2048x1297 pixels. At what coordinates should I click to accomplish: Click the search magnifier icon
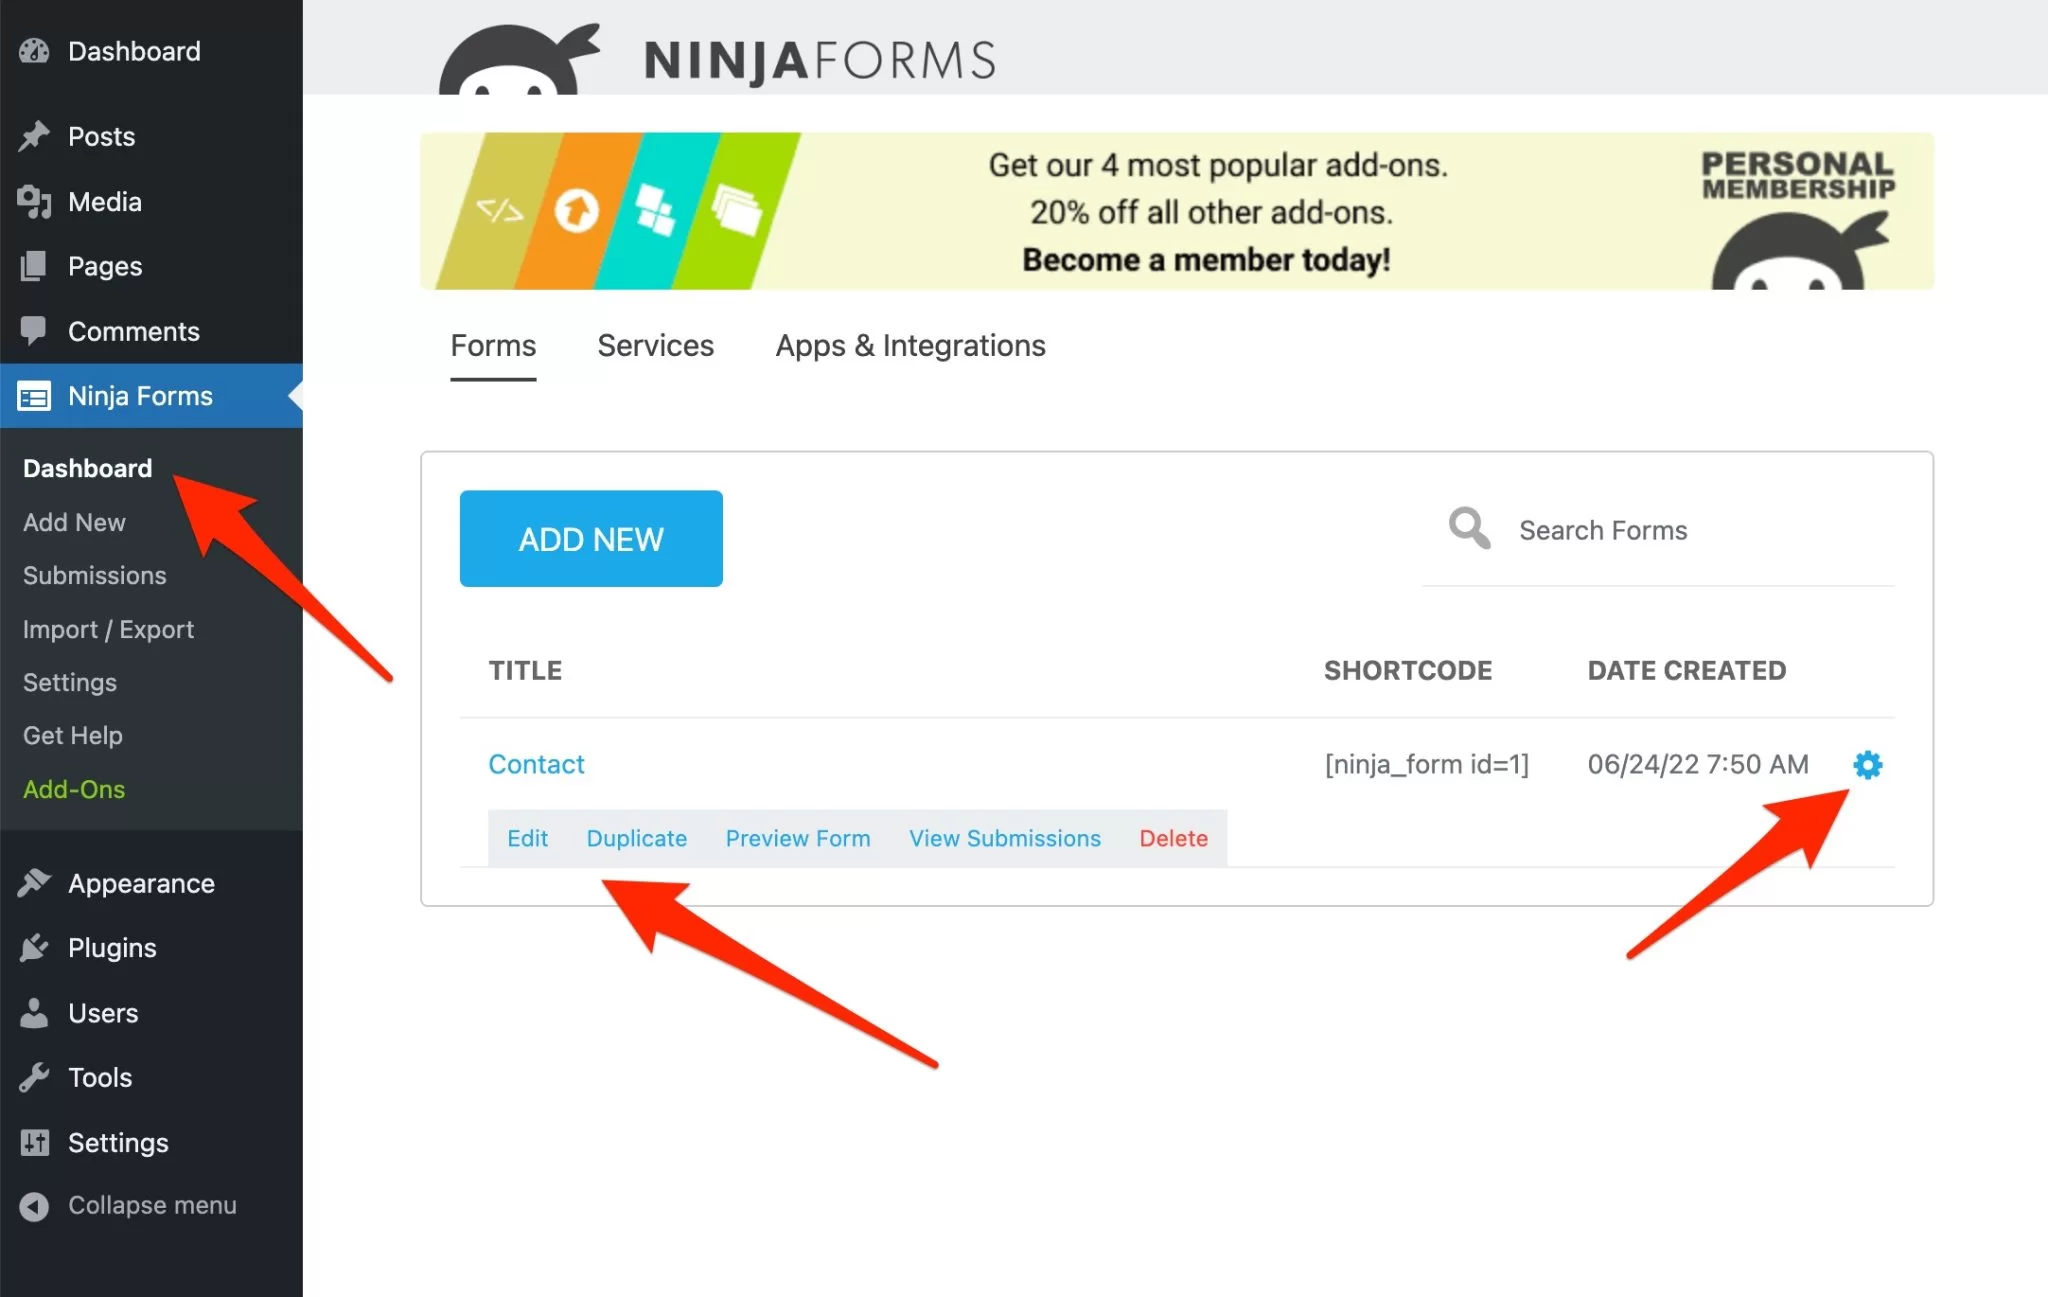[1469, 528]
